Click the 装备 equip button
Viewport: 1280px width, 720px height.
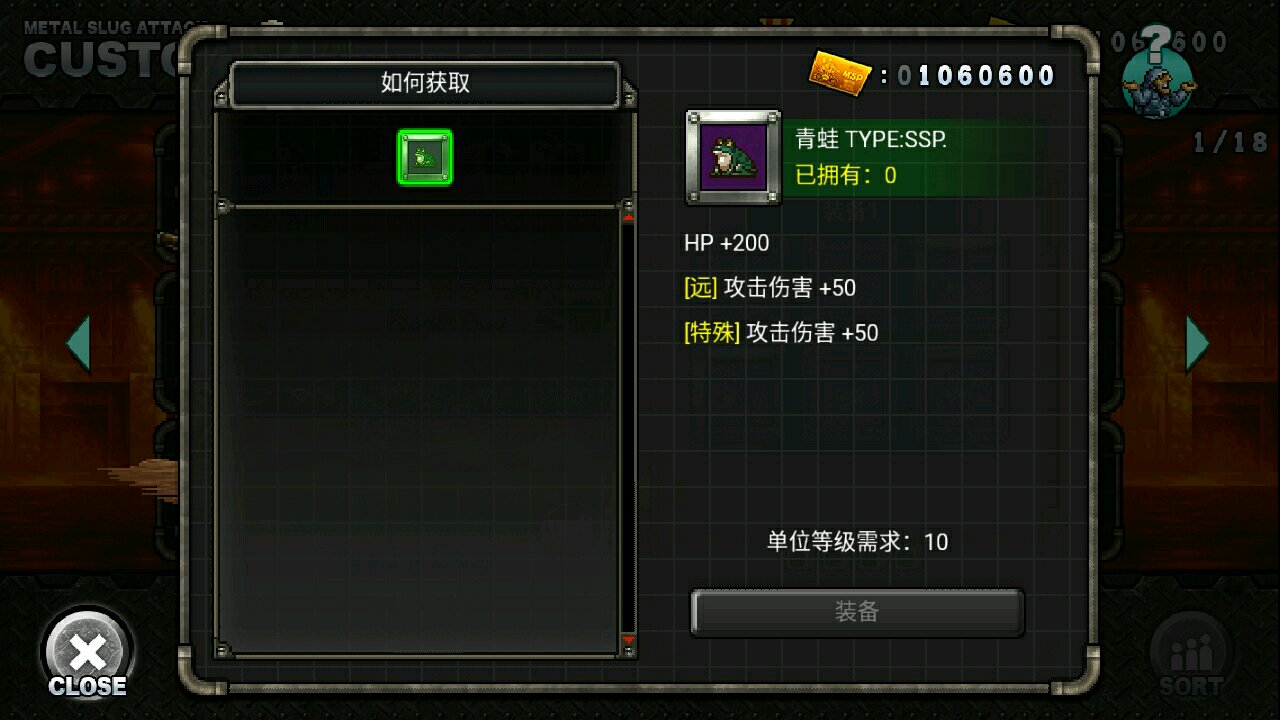[857, 612]
